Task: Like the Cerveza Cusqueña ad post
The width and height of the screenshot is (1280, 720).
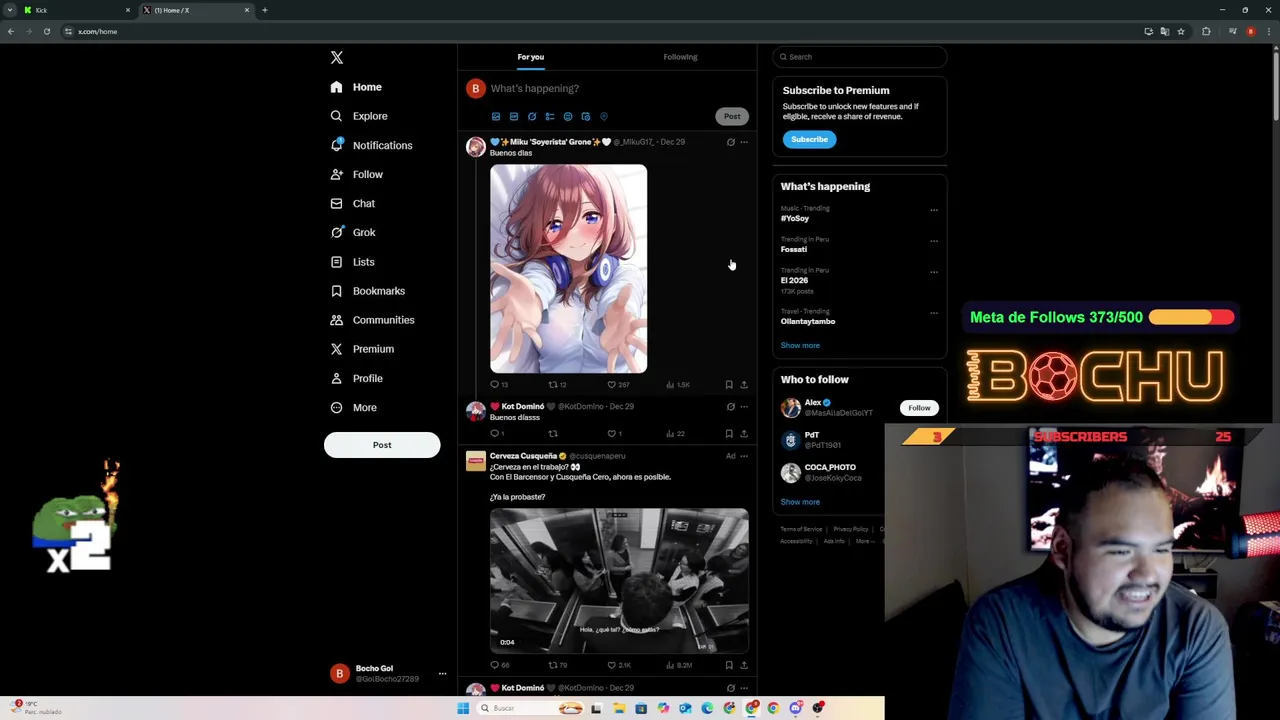Action: coord(619,665)
